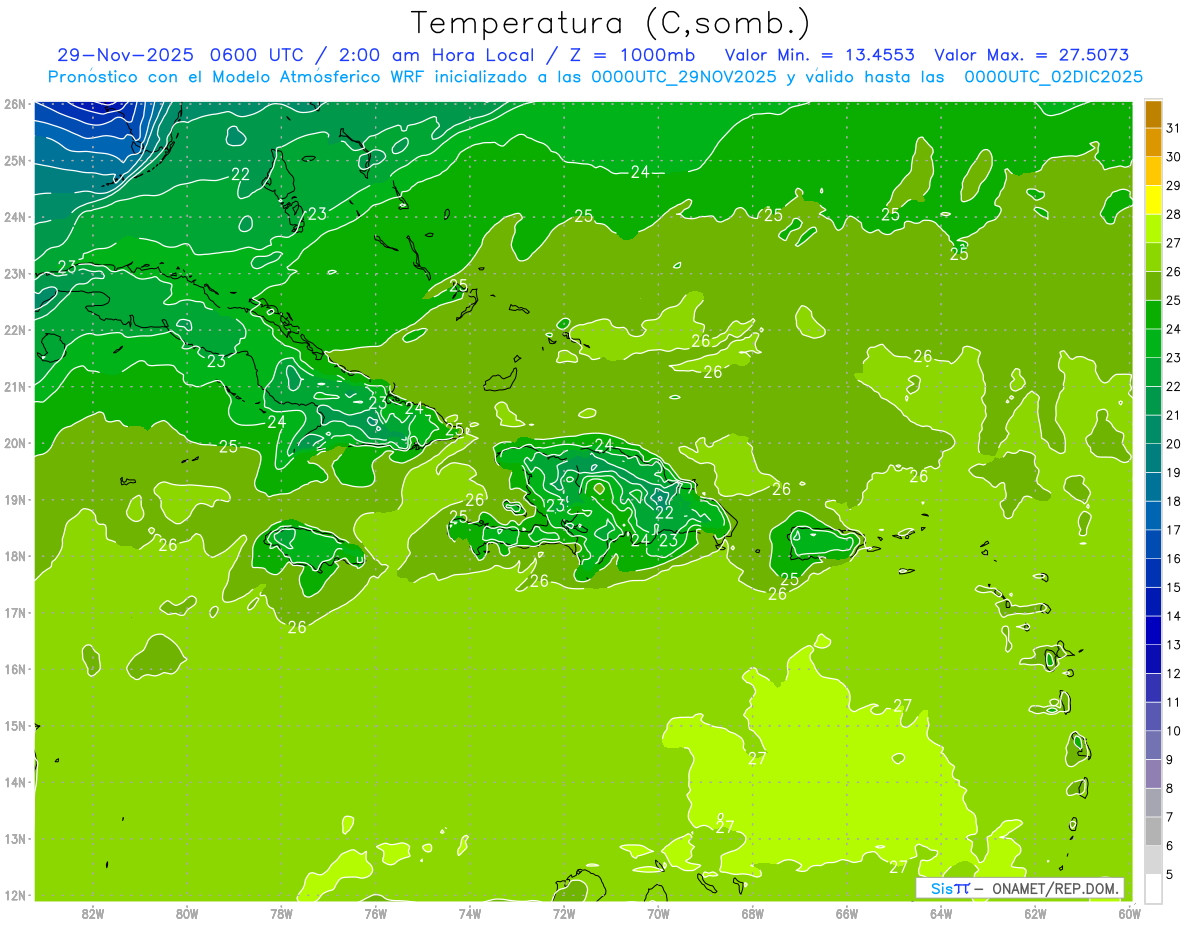Click the "80W" longitude axis label
This screenshot has height=927, width=1200.
tap(187, 913)
